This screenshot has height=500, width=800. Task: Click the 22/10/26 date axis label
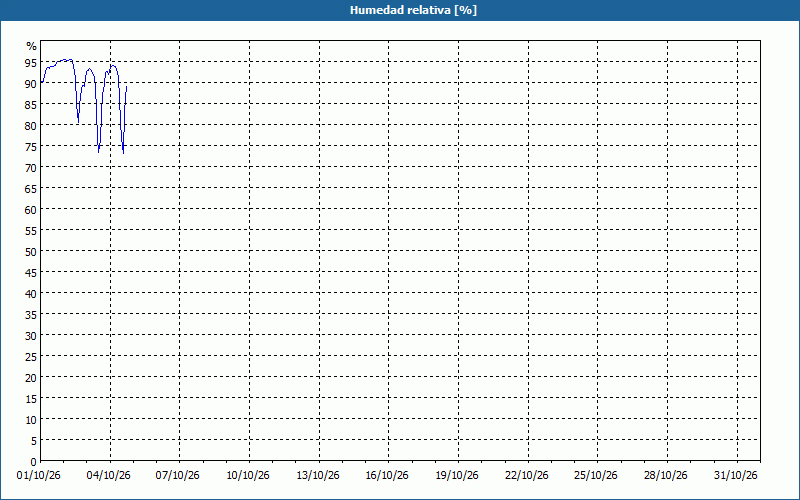[527, 476]
